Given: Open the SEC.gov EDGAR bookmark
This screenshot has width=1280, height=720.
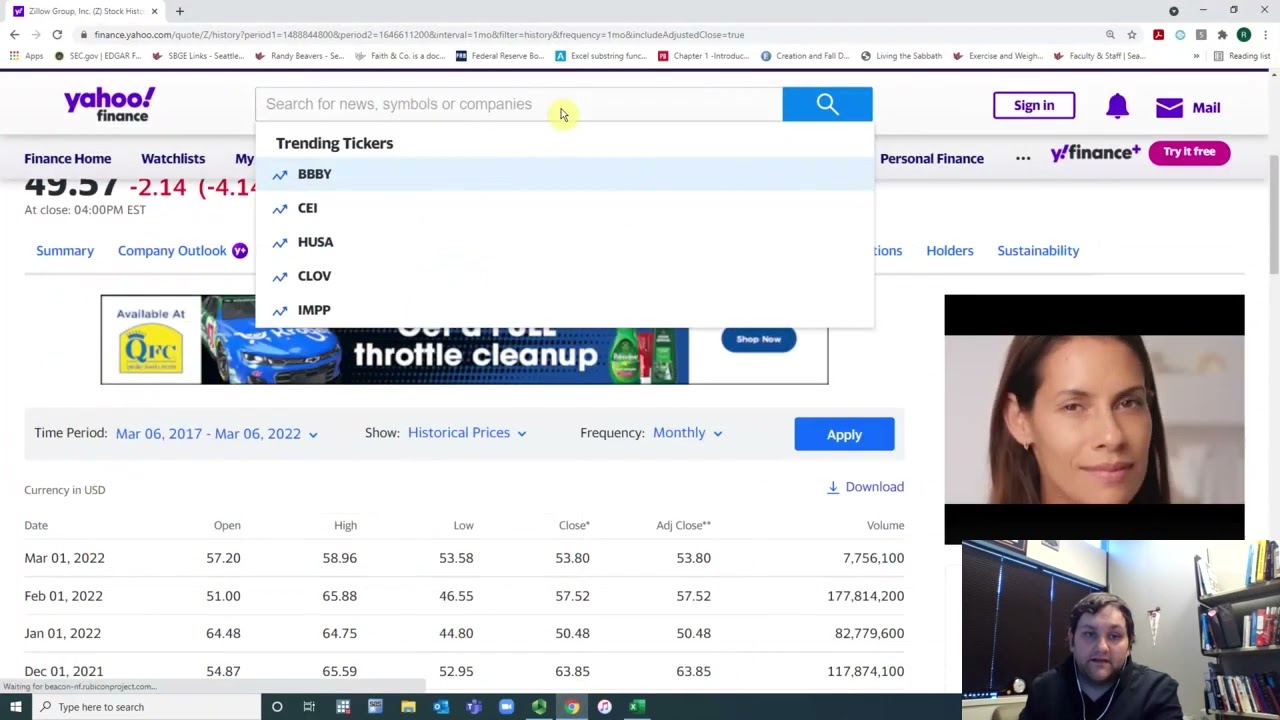Looking at the screenshot, I should tap(98, 56).
